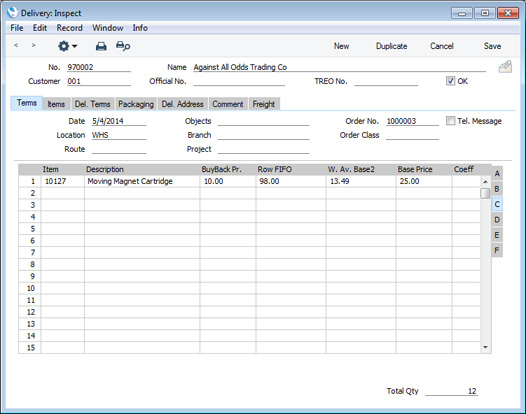
Task: Enable the Tel. Message checkbox
Action: (x=451, y=121)
